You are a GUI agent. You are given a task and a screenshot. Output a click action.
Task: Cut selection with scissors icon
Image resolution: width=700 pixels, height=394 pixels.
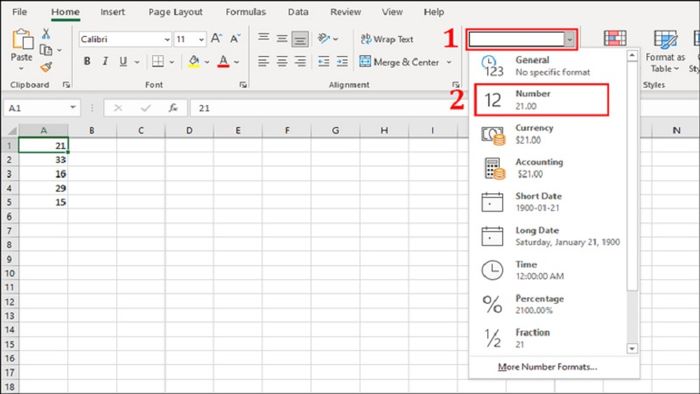pos(46,33)
